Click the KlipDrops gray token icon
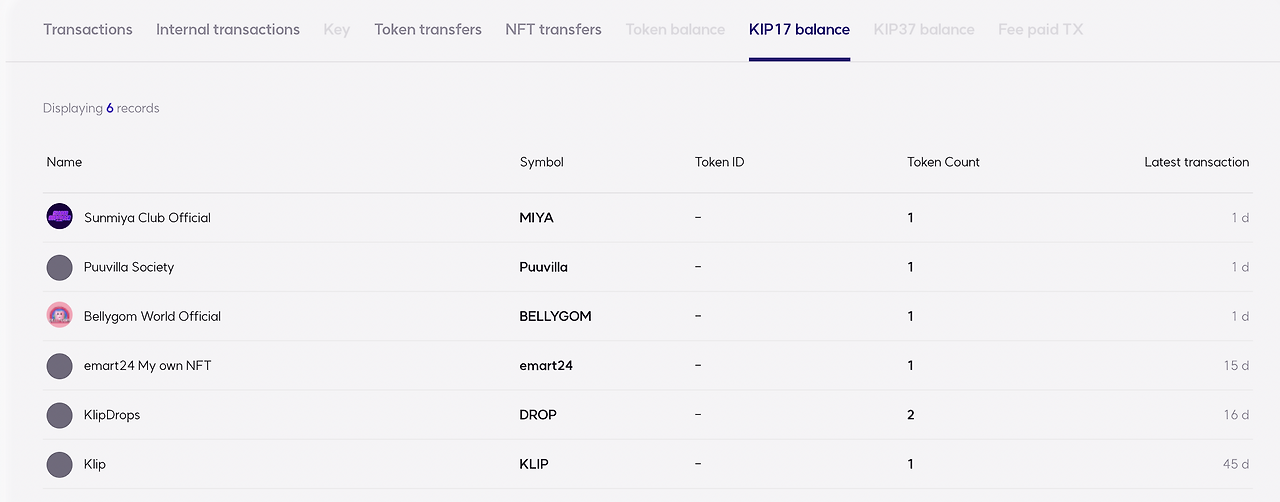The image size is (1280, 502). coord(60,415)
